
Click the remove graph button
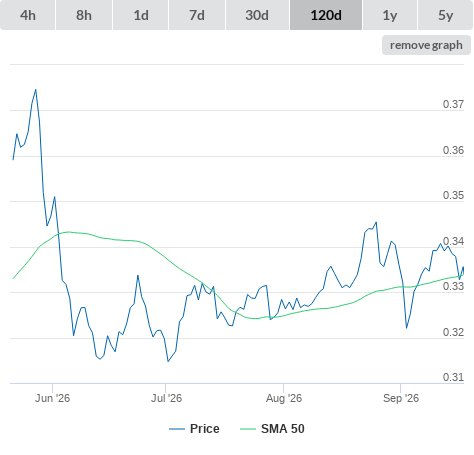coord(426,45)
